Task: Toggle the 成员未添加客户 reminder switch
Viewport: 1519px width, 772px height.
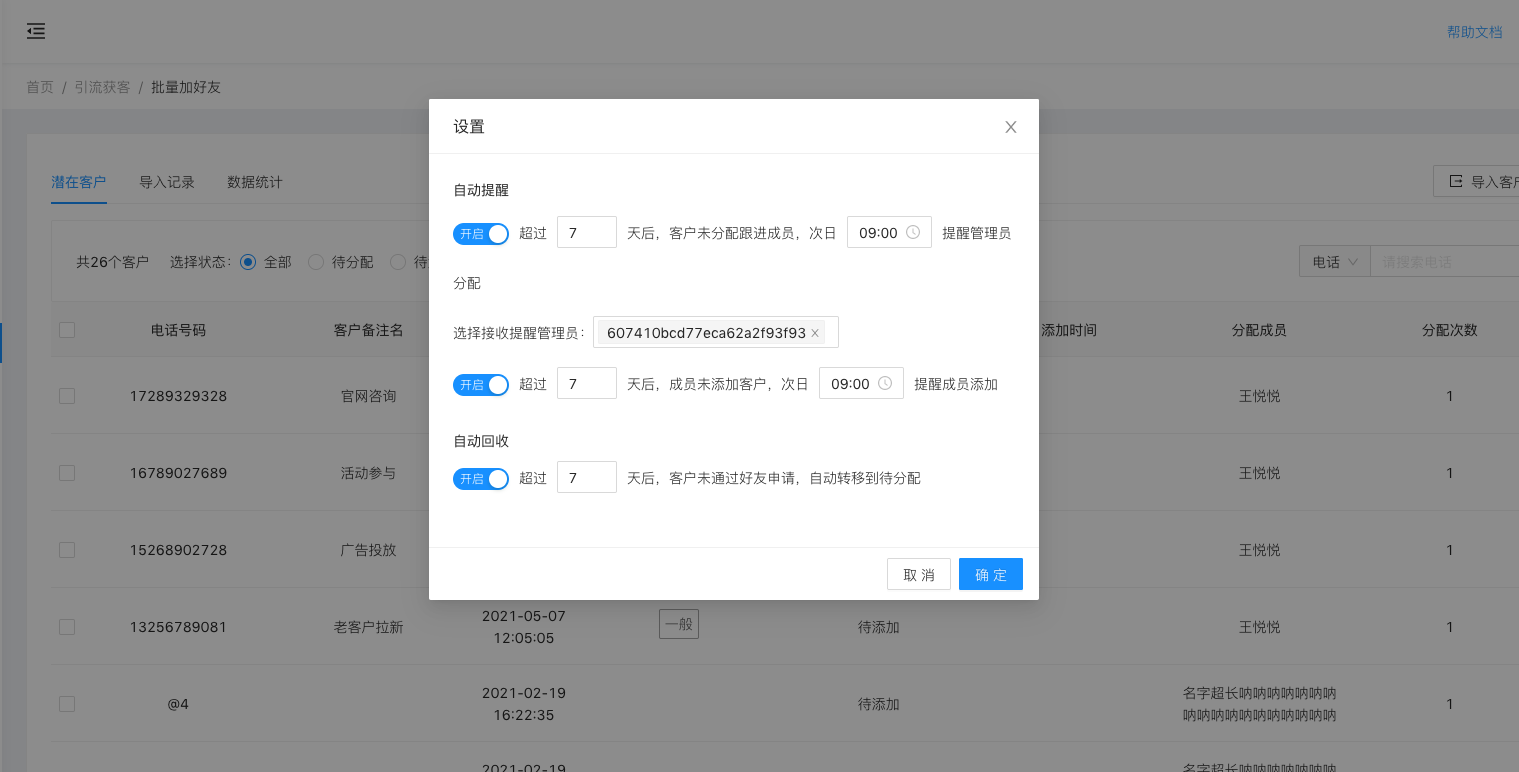Action: [481, 384]
